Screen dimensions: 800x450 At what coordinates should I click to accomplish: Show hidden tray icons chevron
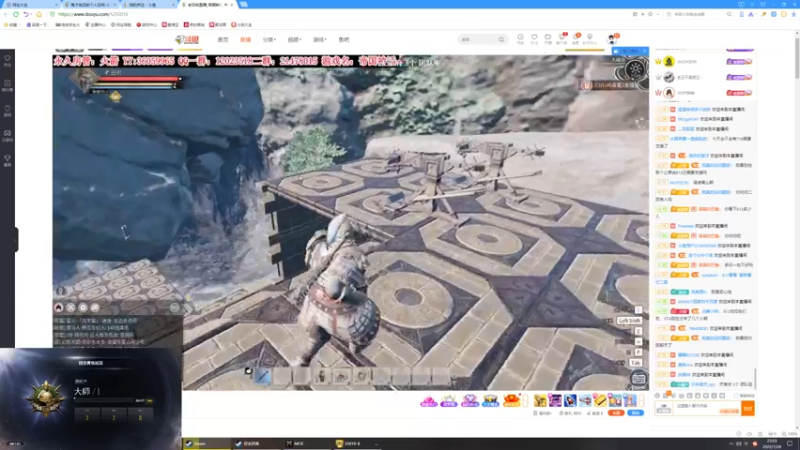(x=731, y=444)
